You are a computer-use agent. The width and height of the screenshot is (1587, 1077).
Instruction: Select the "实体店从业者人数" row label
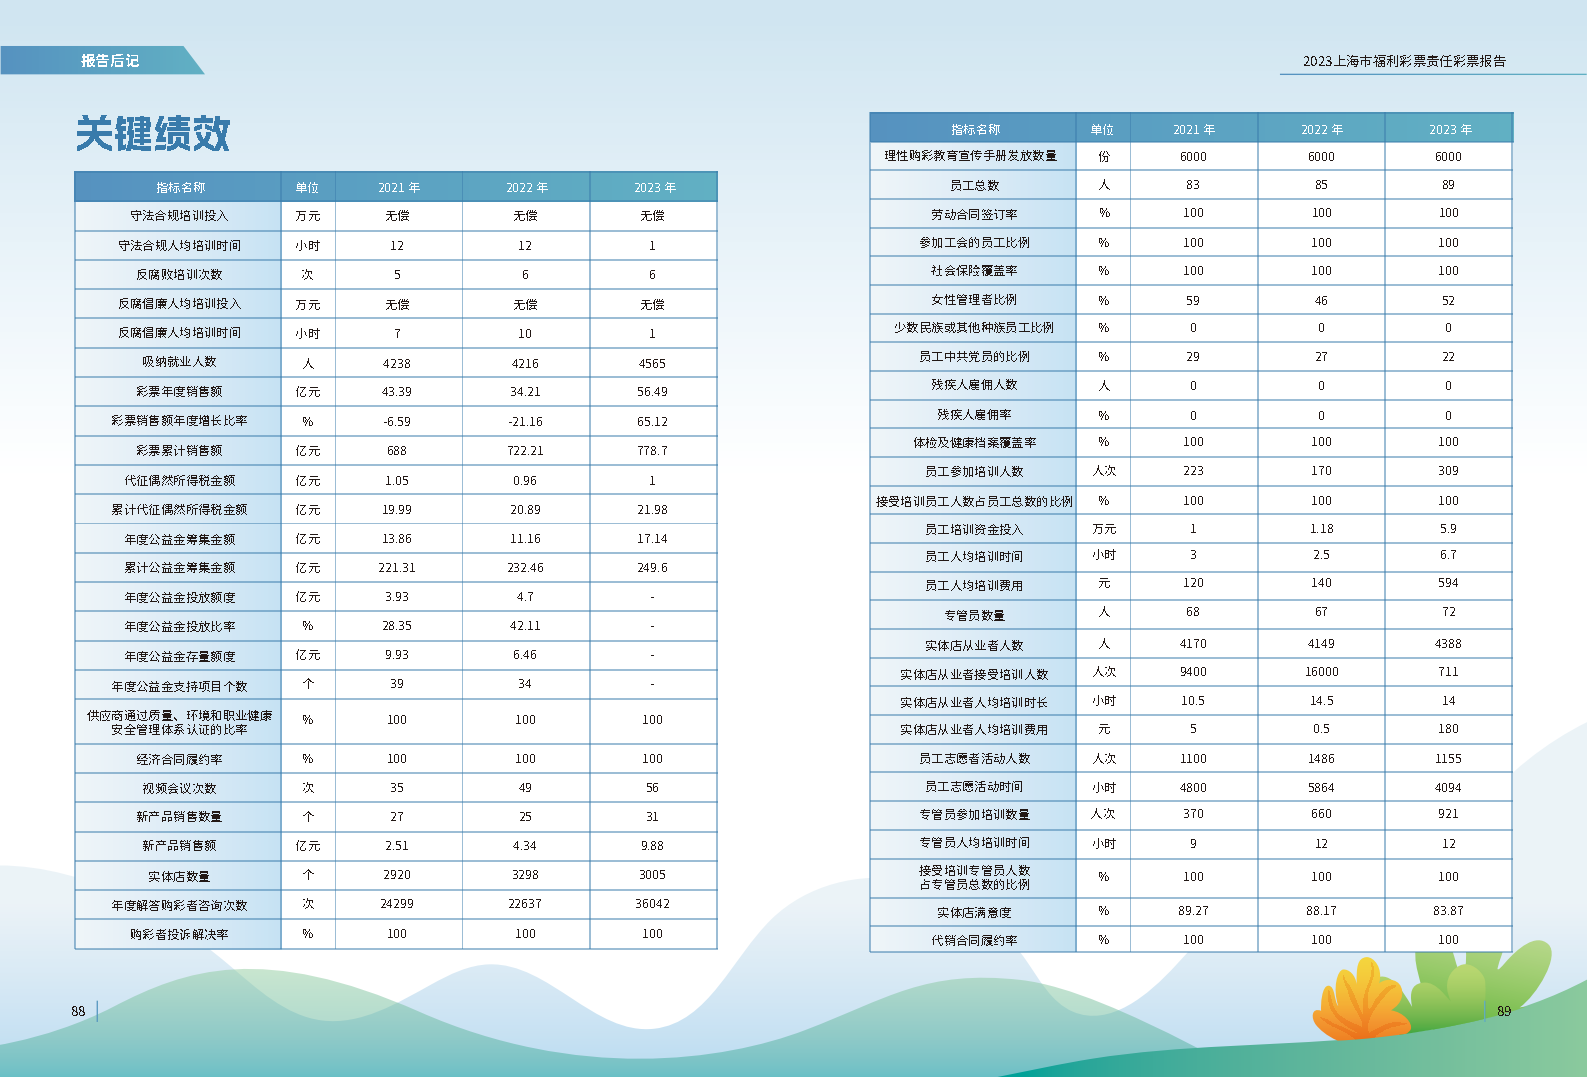point(974,646)
